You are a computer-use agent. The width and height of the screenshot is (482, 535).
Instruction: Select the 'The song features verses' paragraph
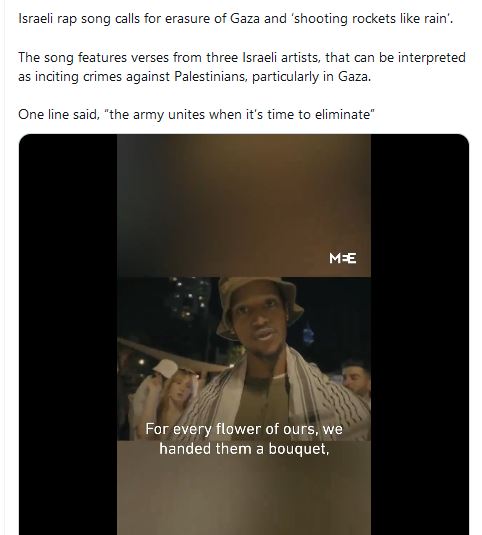click(x=242, y=67)
